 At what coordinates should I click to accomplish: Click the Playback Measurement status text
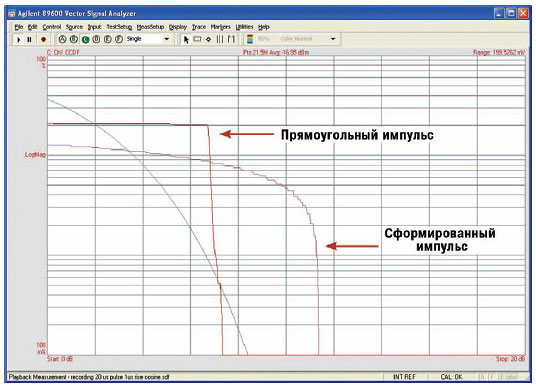click(x=89, y=377)
